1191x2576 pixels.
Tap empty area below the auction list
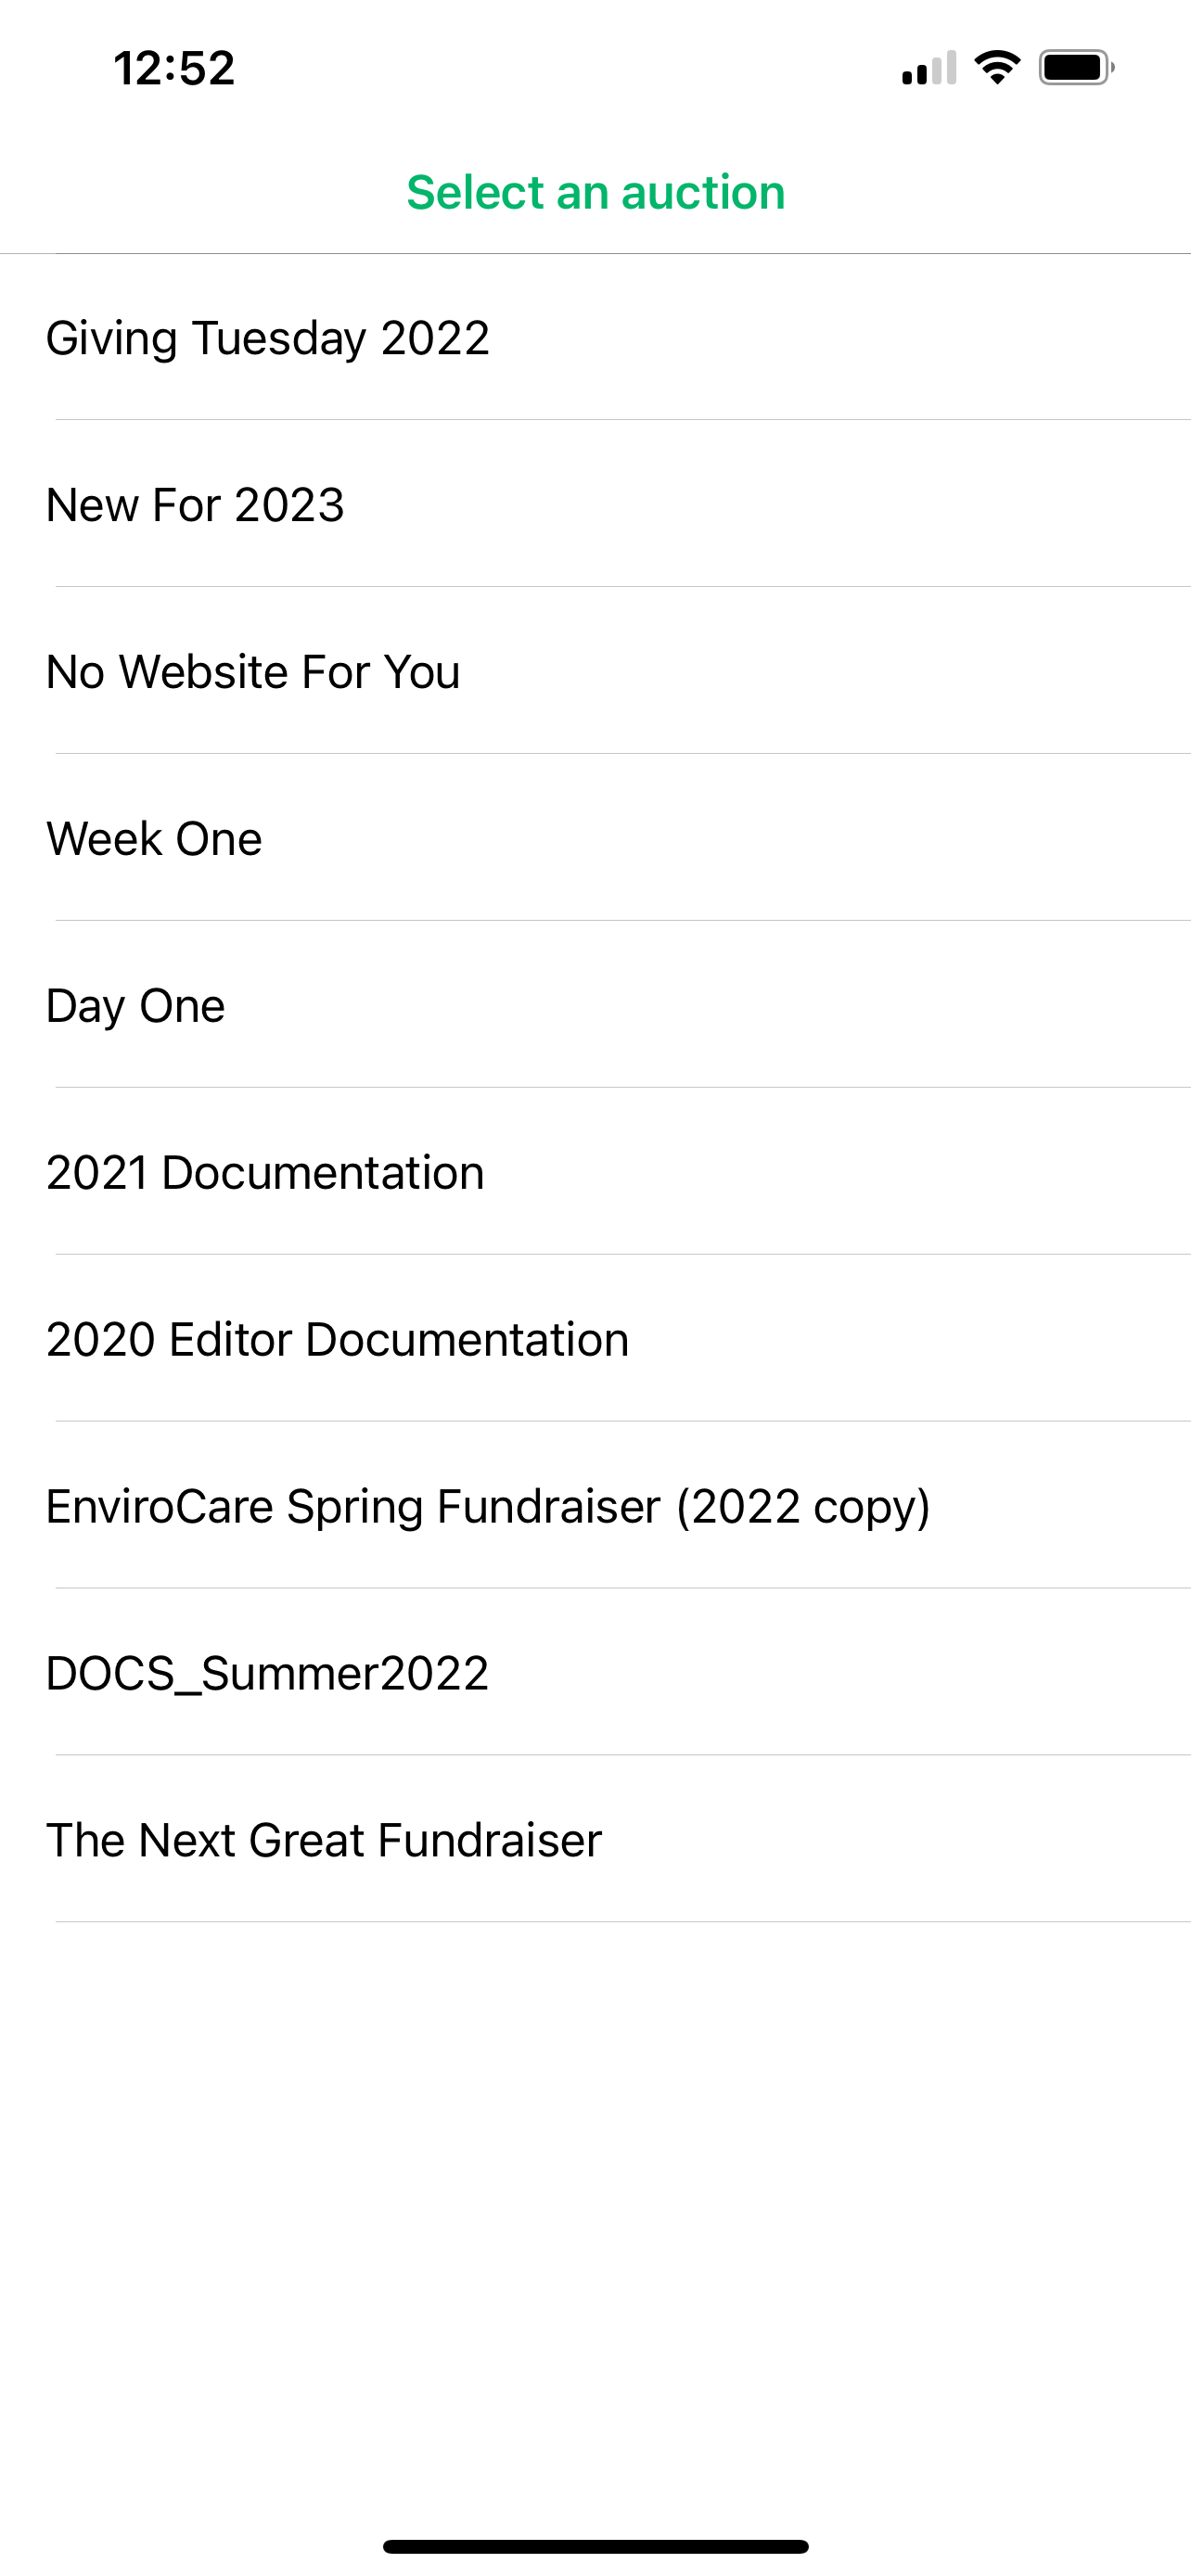coord(596,2200)
